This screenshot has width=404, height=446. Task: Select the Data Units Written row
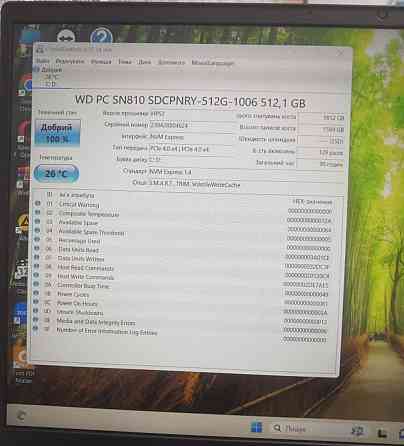pyautogui.click(x=181, y=262)
